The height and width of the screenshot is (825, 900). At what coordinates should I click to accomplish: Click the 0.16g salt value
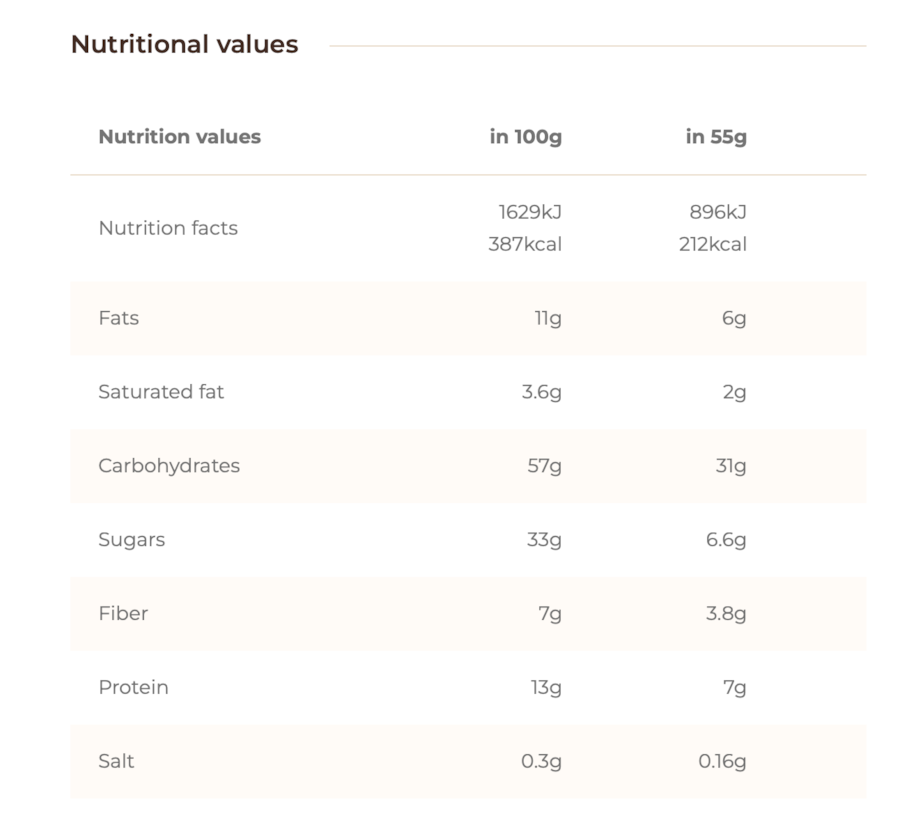click(722, 761)
